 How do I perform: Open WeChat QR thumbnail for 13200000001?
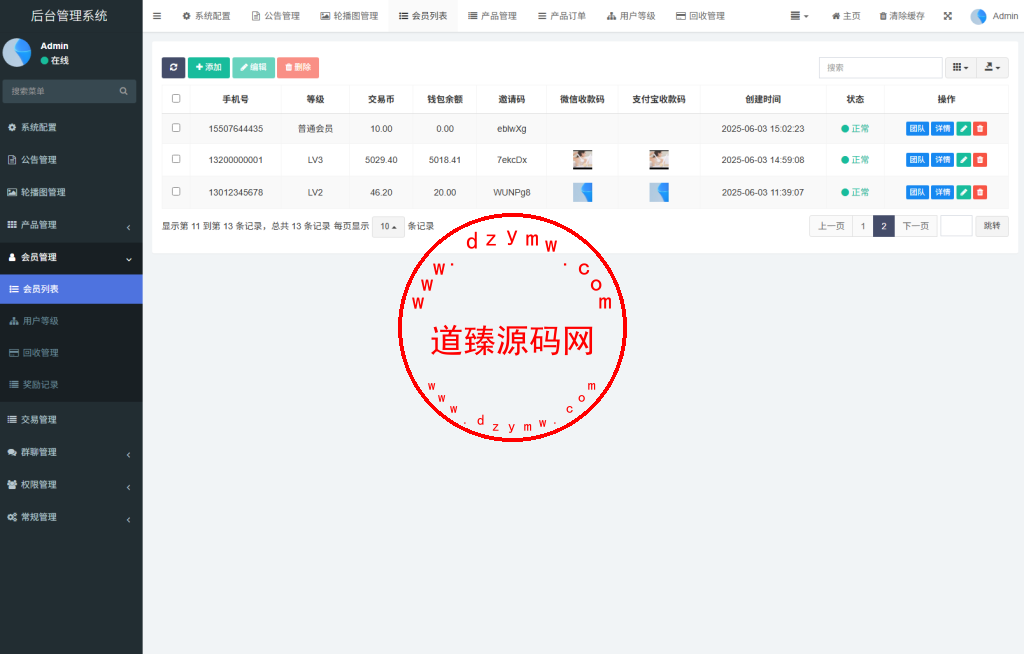pyautogui.click(x=582, y=159)
